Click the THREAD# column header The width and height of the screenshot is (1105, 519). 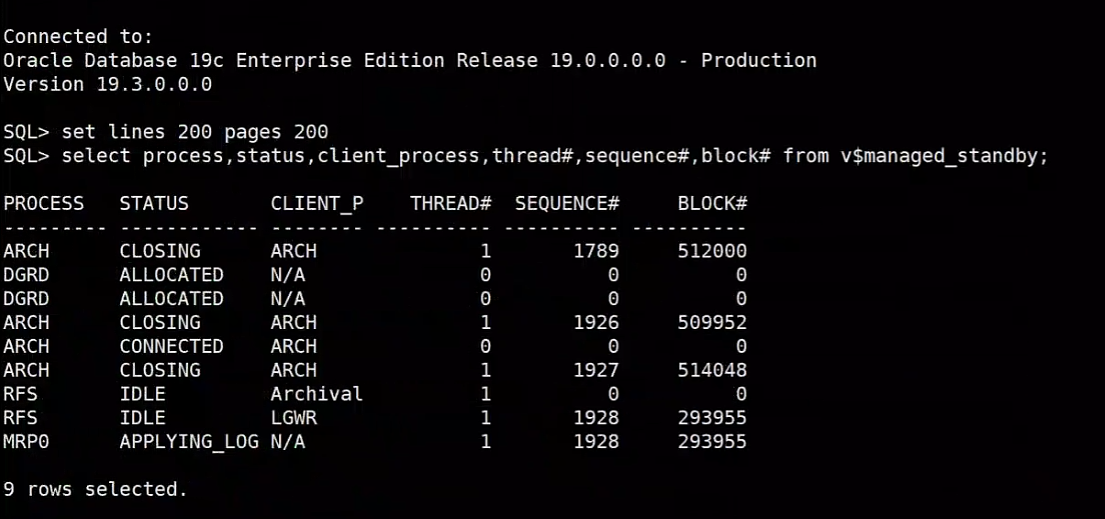(451, 204)
